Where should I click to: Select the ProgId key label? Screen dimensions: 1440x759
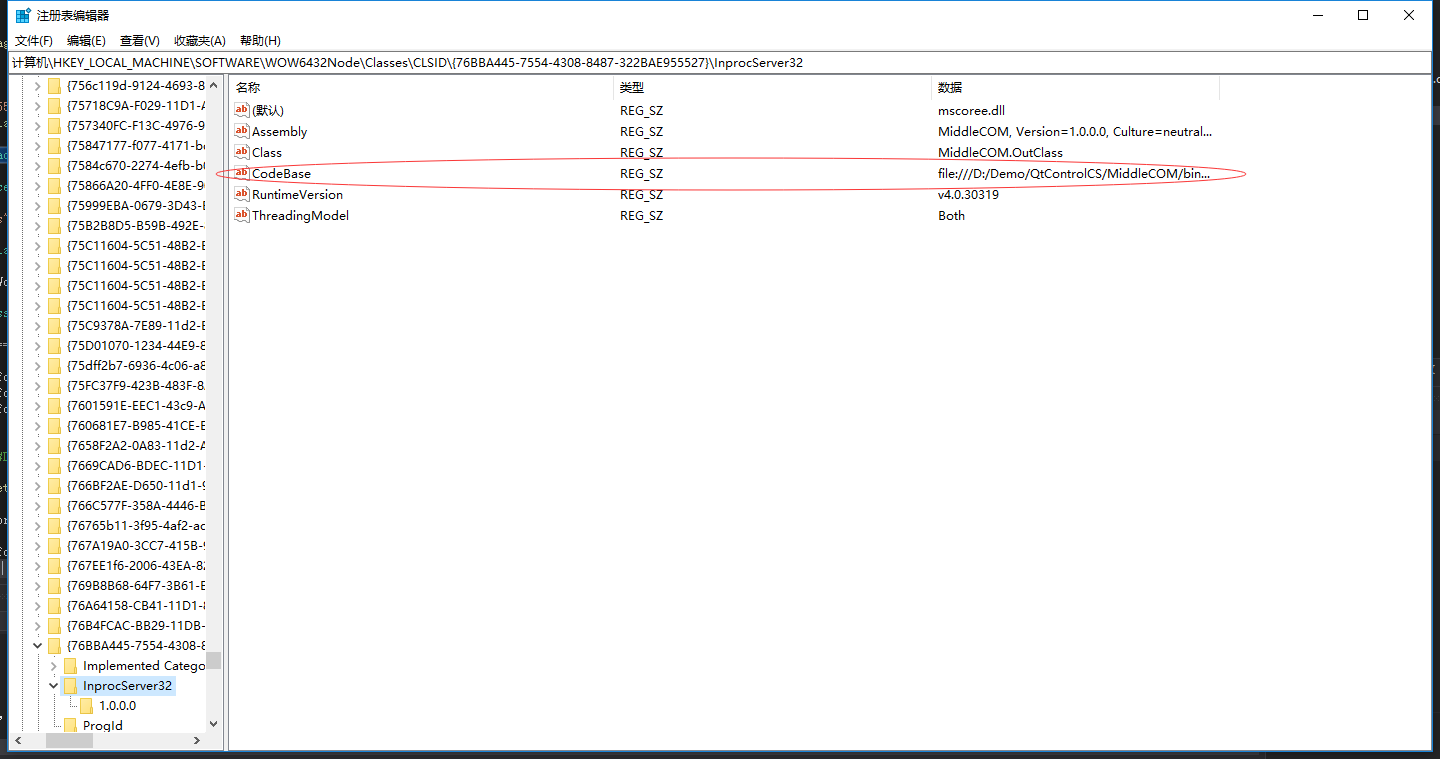point(103,725)
